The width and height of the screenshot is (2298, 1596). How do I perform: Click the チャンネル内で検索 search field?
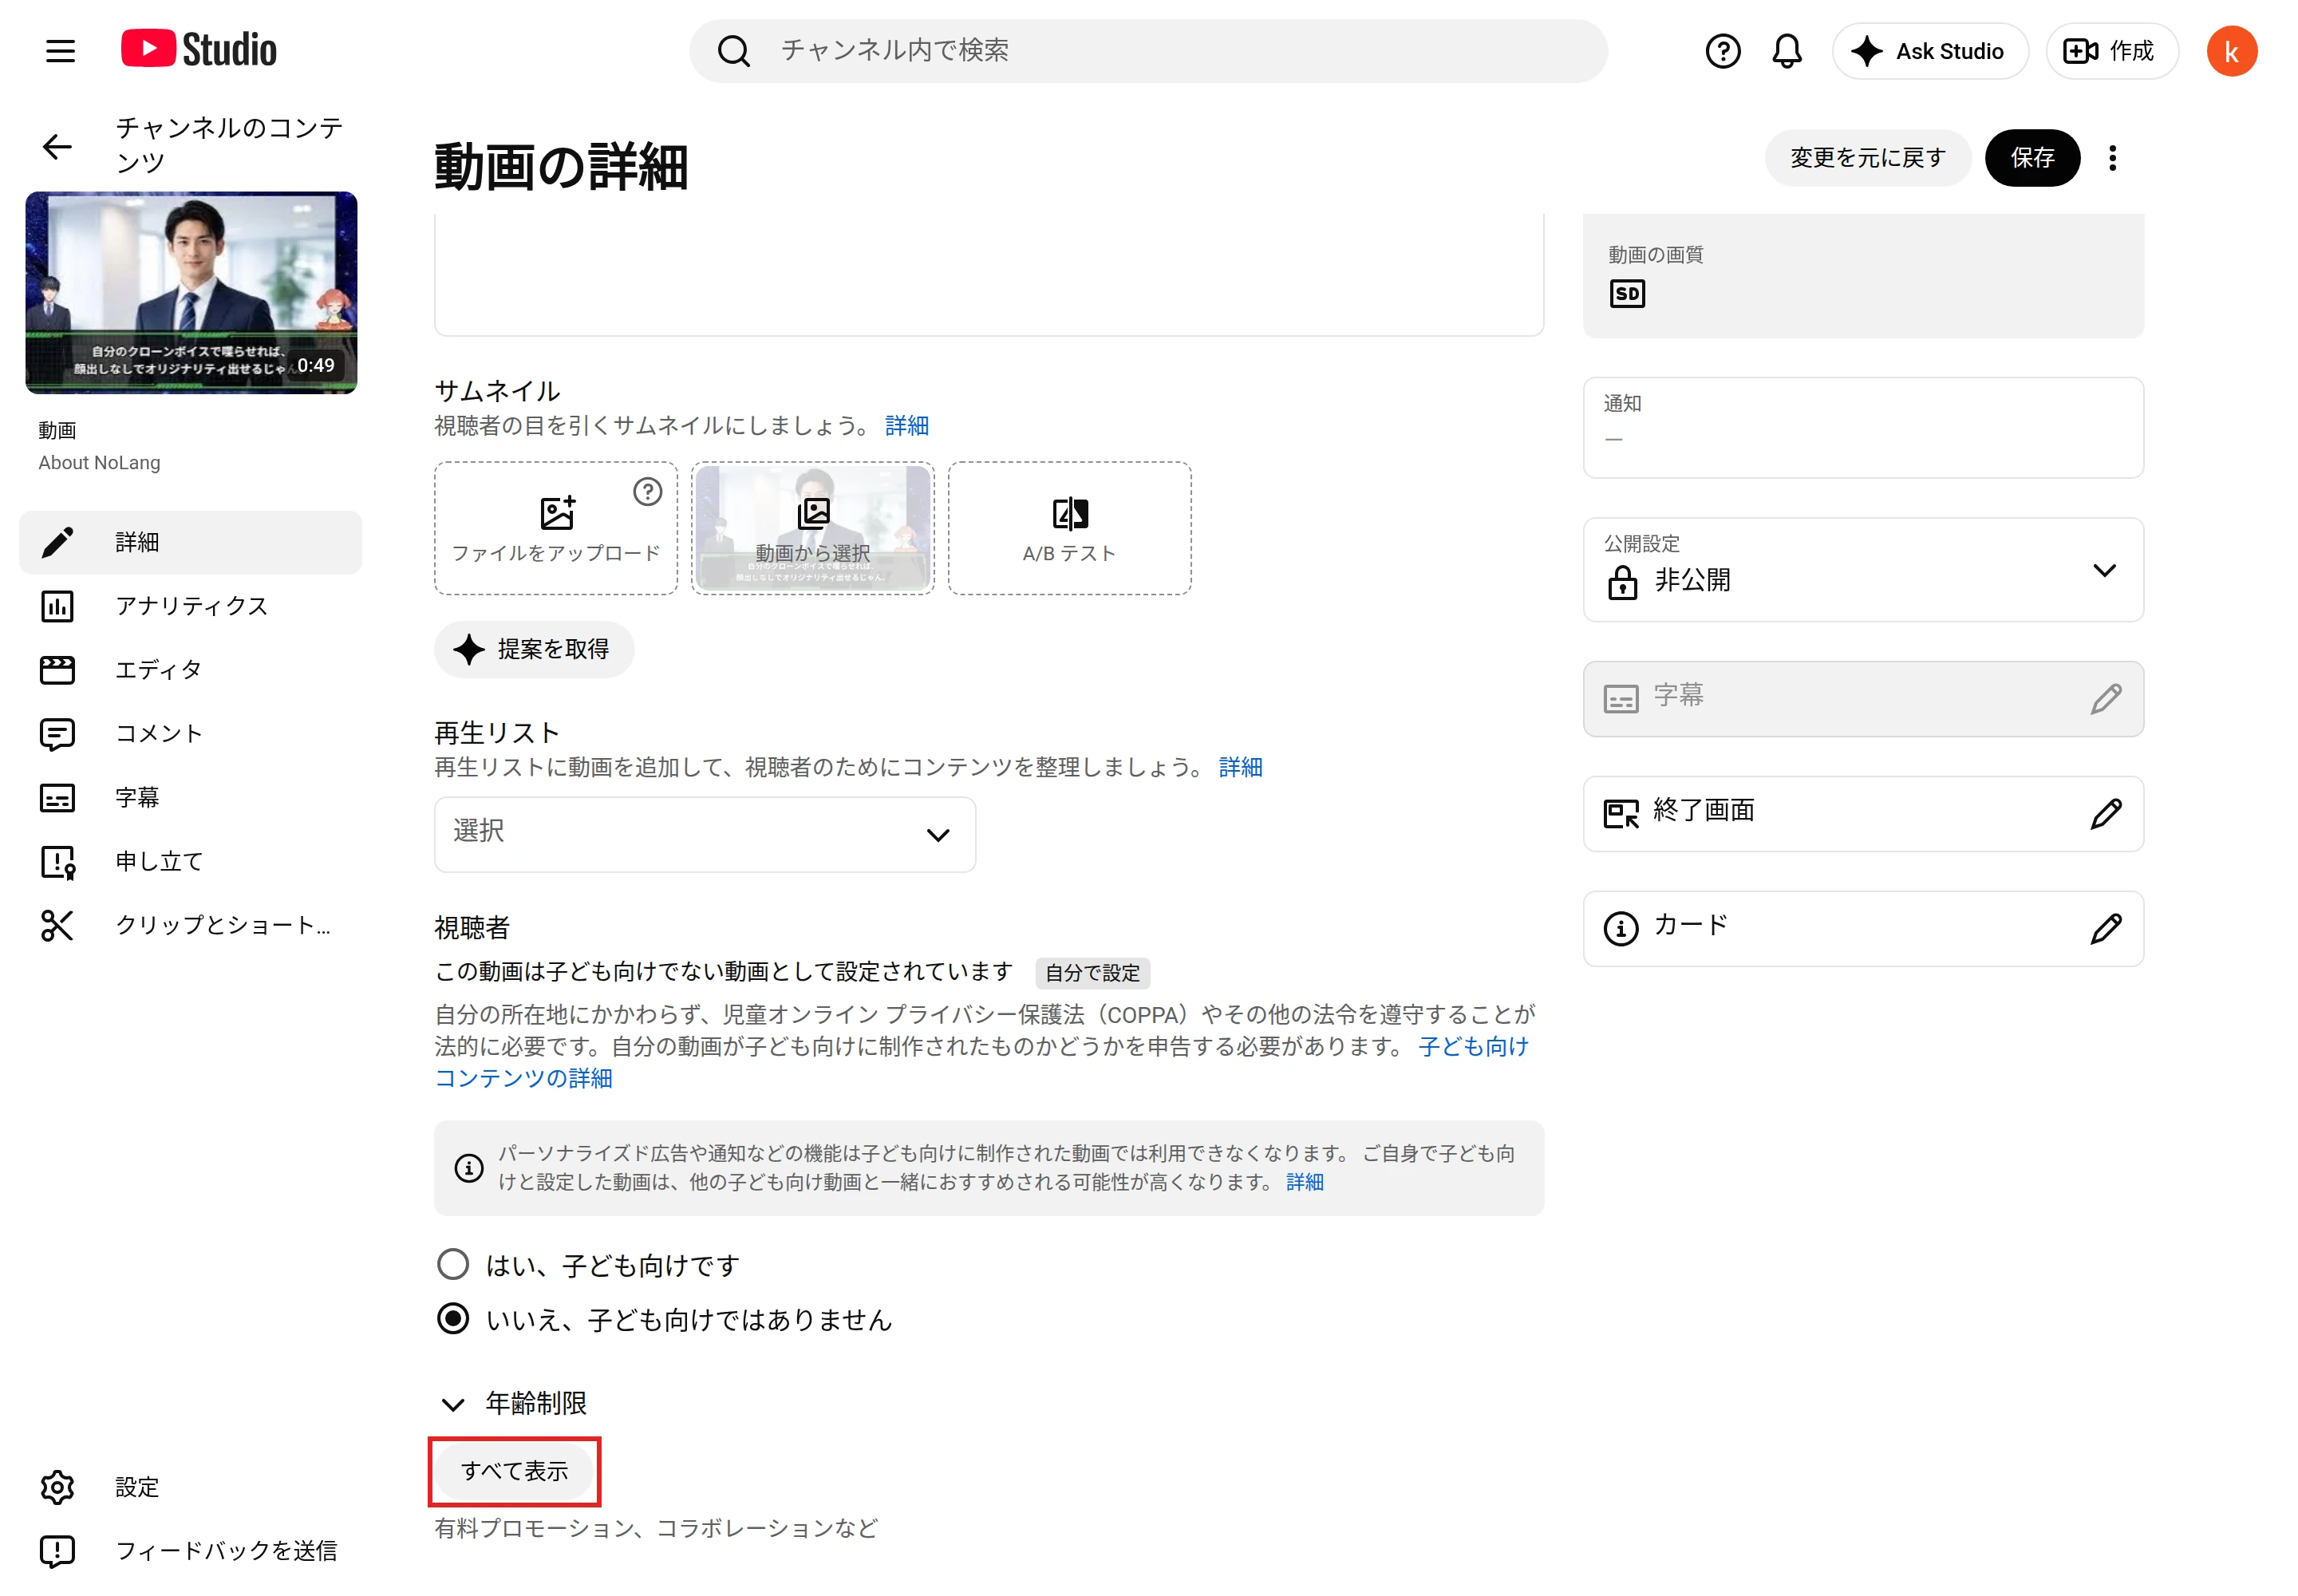click(1147, 51)
